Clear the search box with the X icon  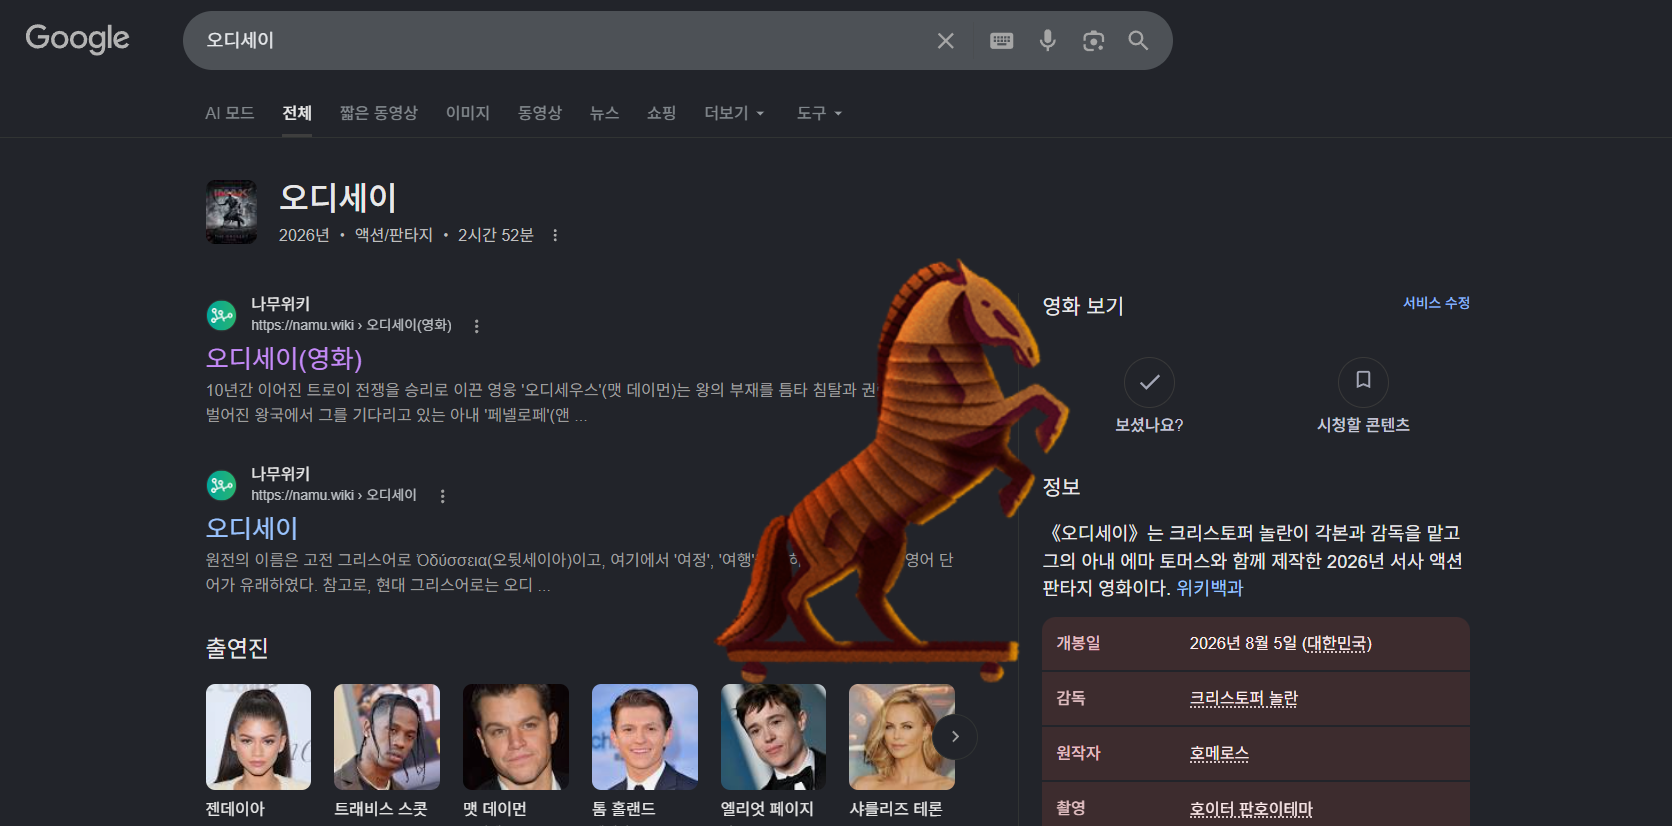click(945, 41)
